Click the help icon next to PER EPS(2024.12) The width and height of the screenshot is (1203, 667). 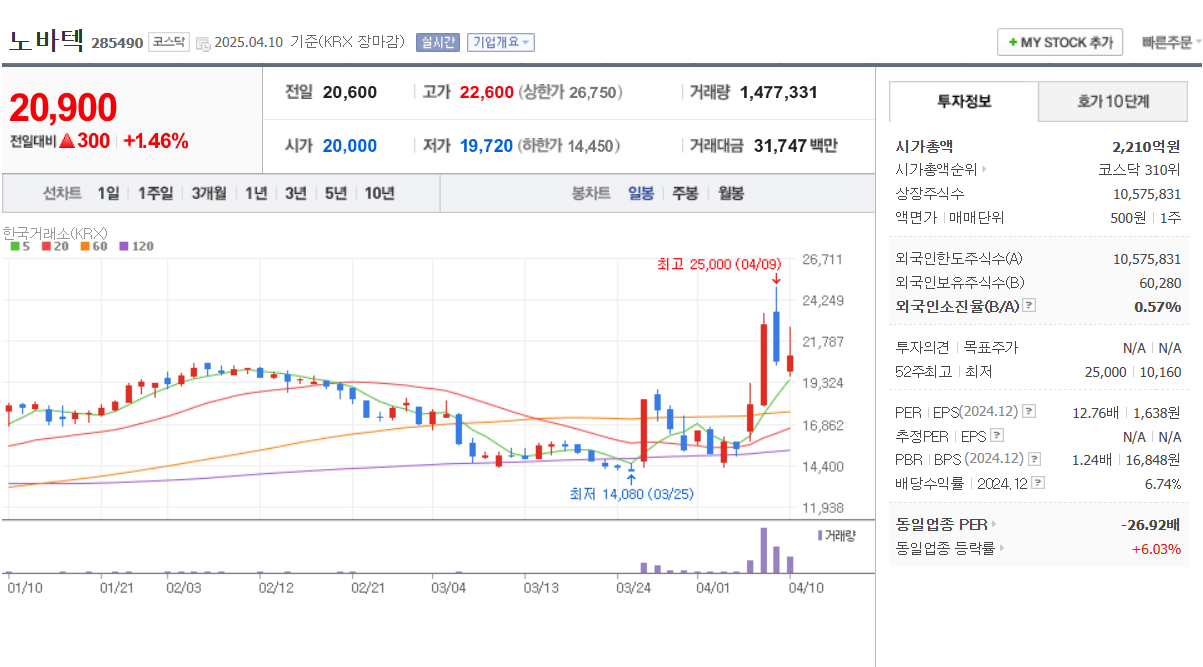click(x=1029, y=411)
